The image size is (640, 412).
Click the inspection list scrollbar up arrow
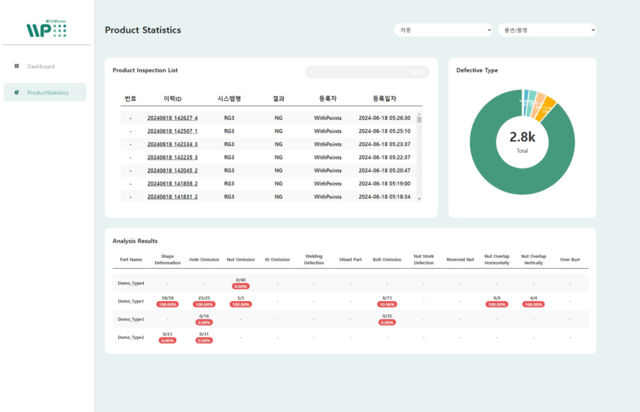click(420, 115)
